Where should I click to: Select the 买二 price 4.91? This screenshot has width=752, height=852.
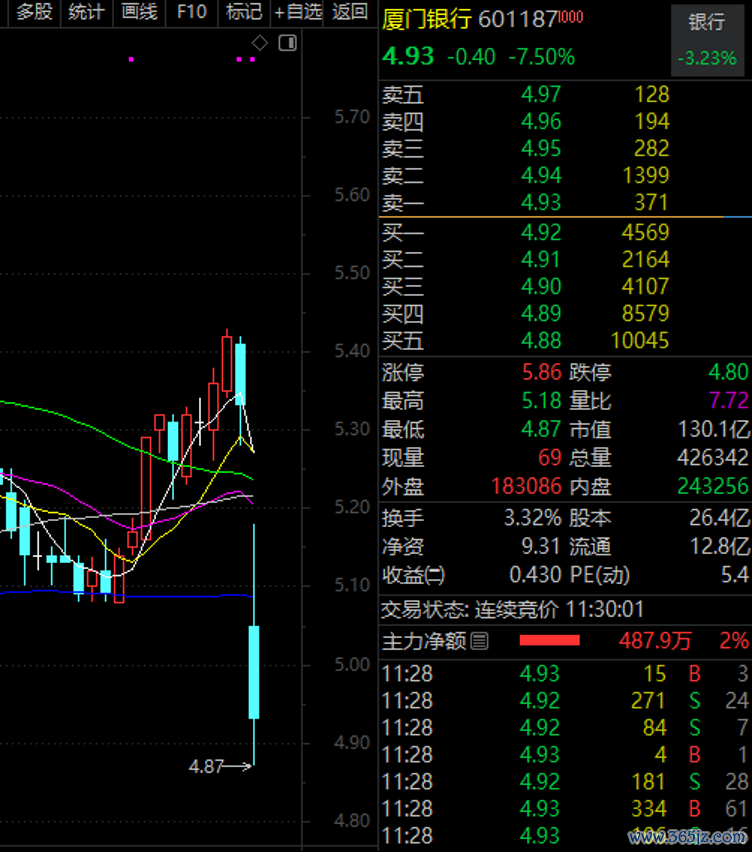[x=541, y=260]
